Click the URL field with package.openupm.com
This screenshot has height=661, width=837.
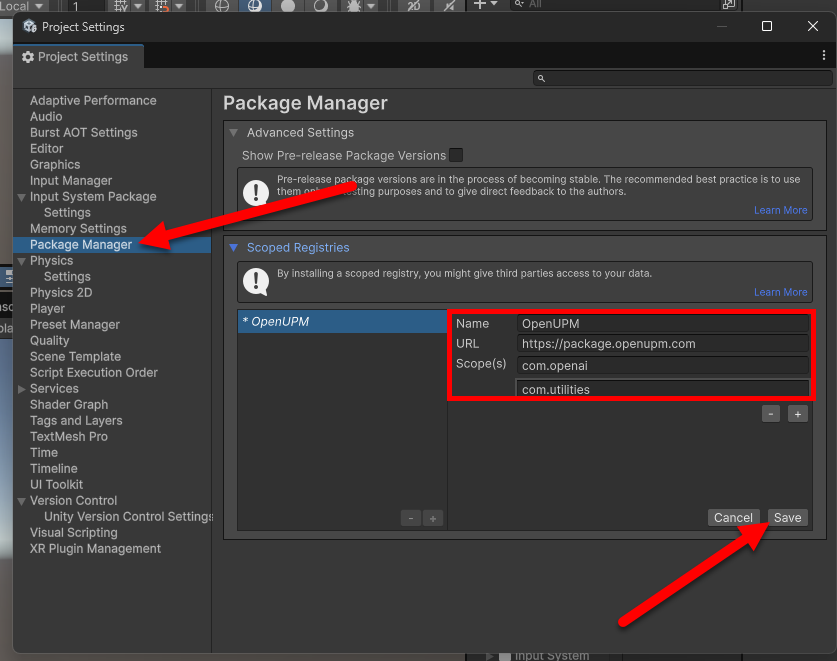[x=663, y=344]
